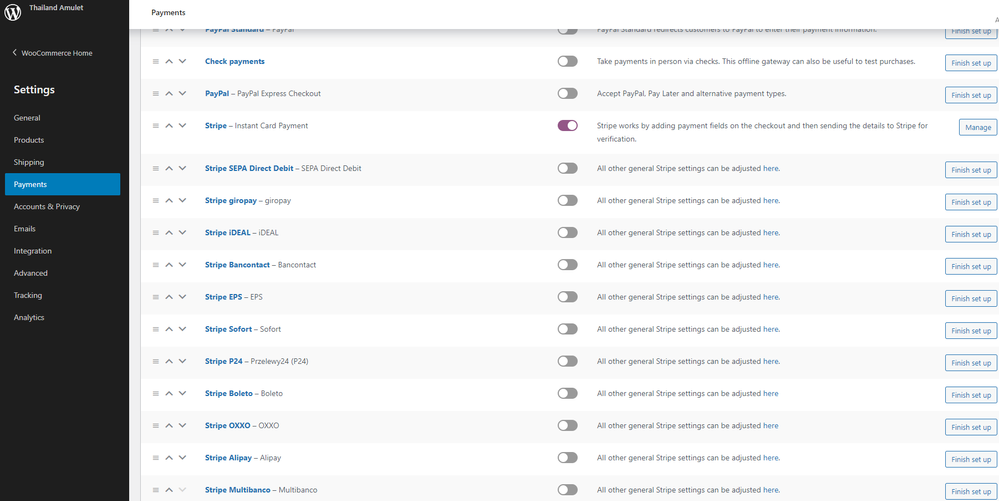This screenshot has width=999, height=501.
Task: Move PayPal Express Checkout row up
Action: click(169, 93)
